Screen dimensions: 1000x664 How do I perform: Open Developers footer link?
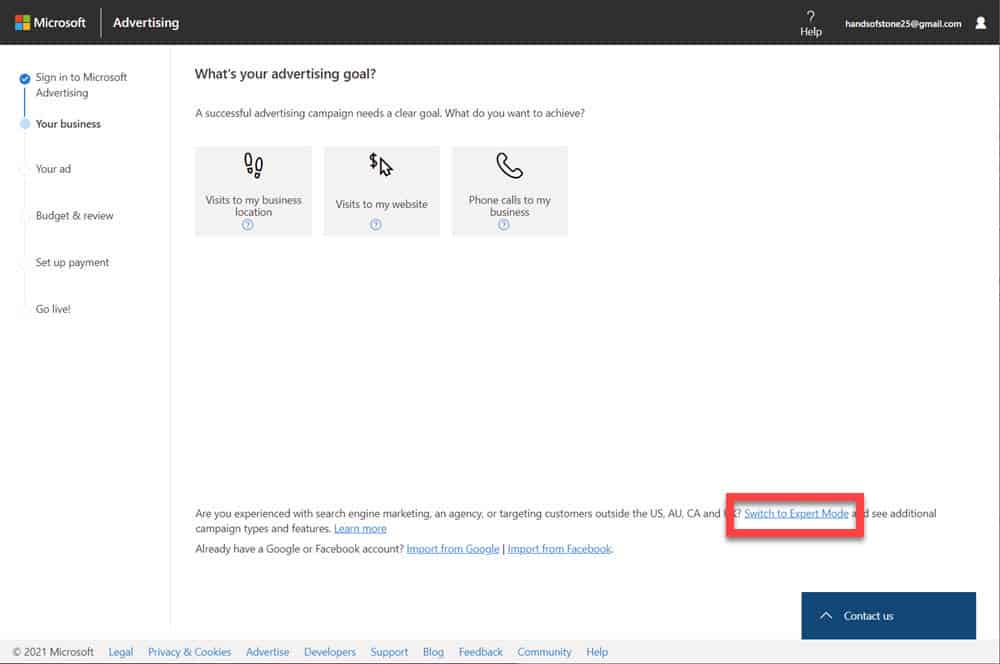330,652
